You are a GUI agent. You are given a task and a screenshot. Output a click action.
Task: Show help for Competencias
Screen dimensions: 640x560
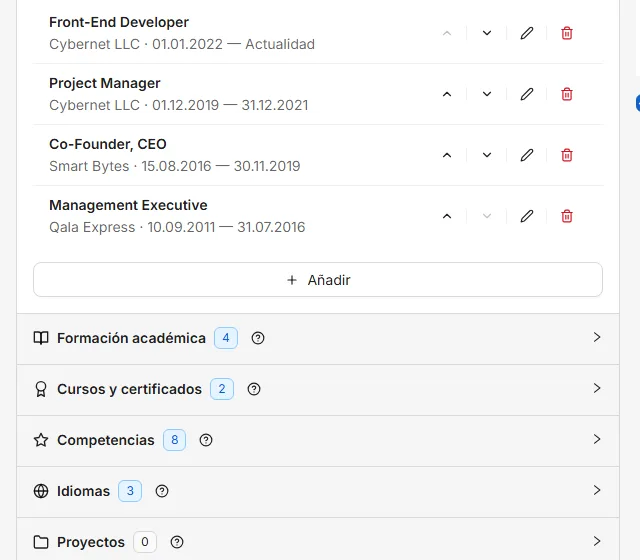point(206,440)
